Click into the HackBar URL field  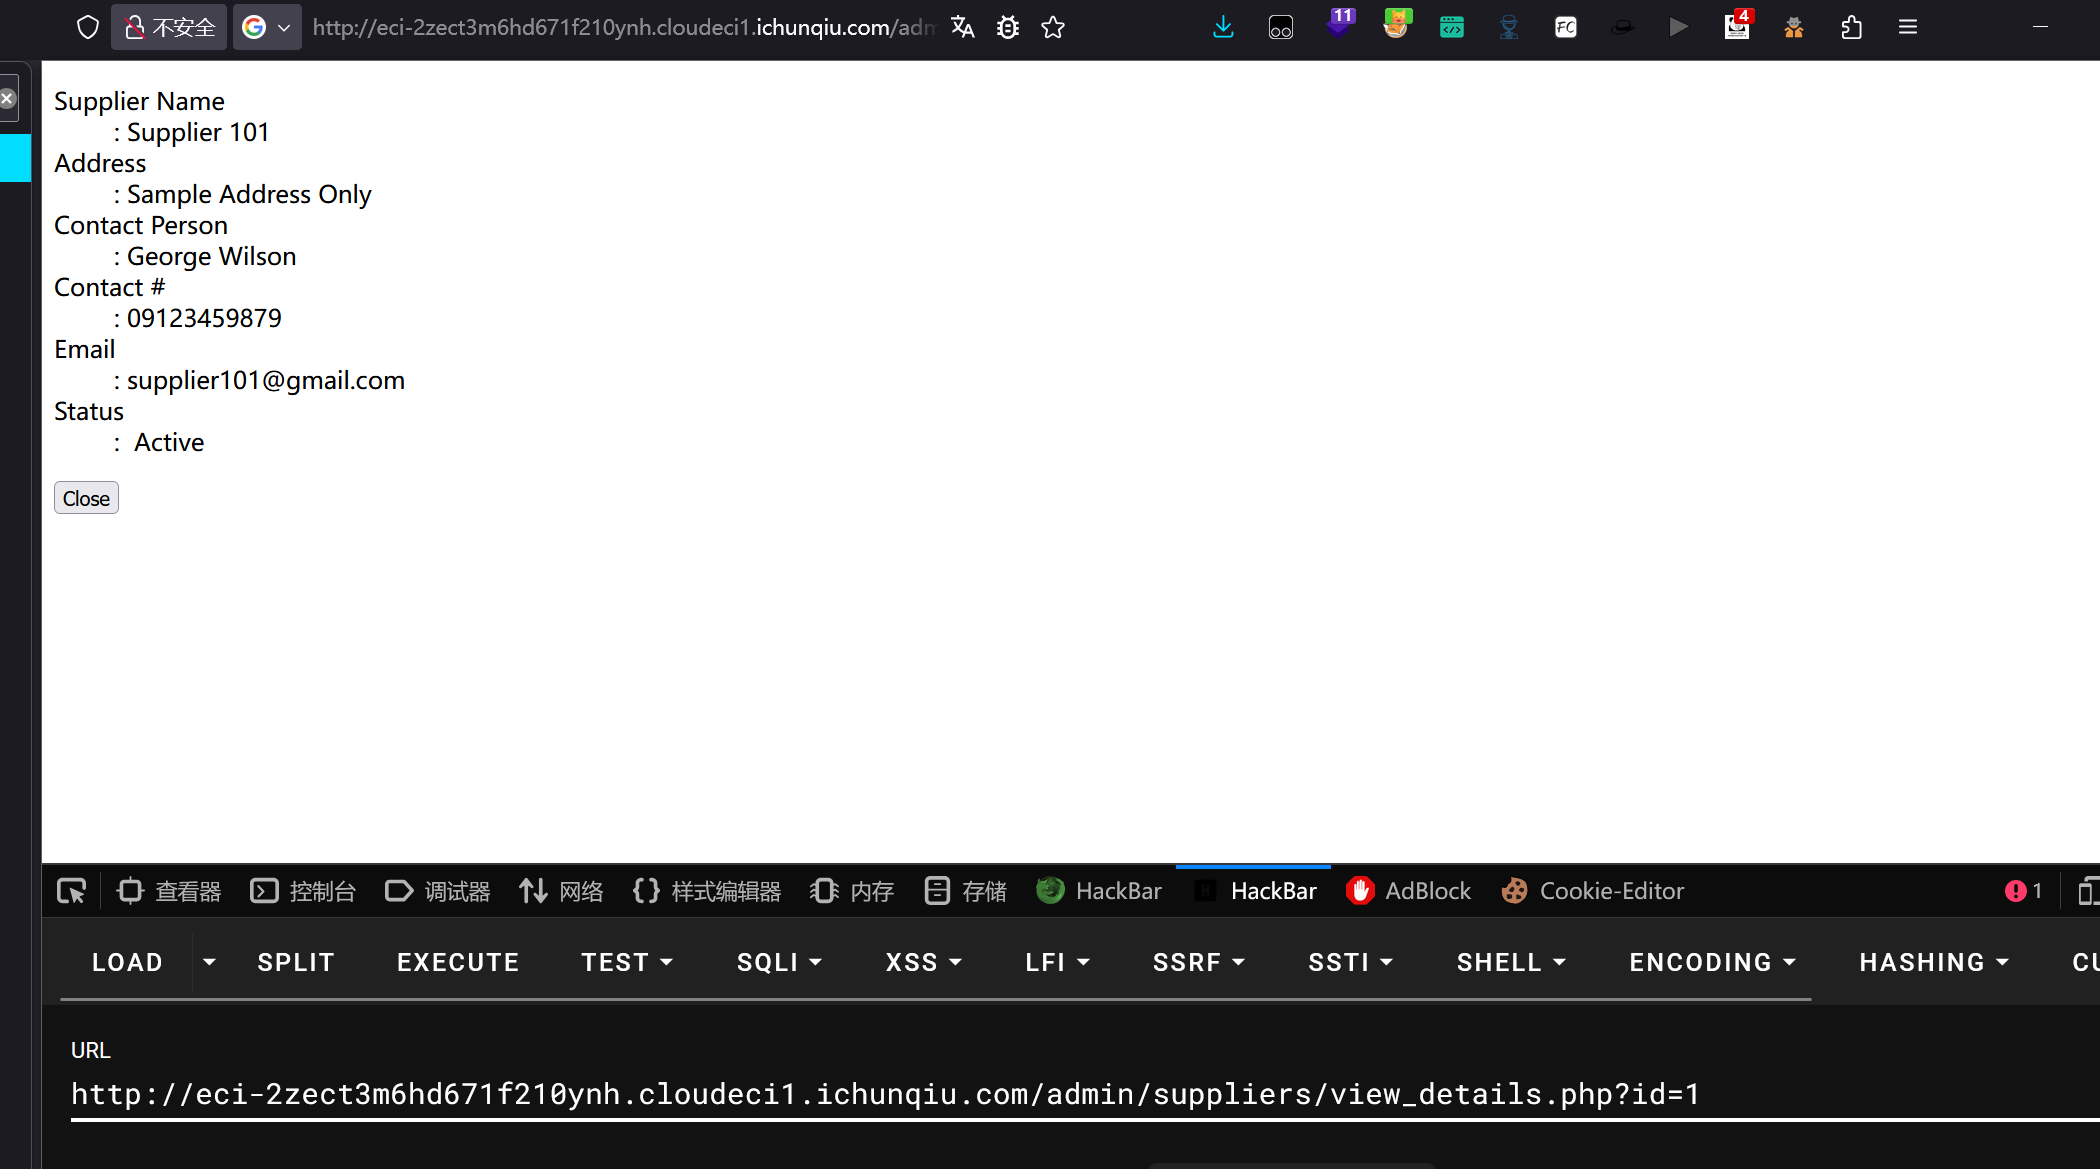885,1094
